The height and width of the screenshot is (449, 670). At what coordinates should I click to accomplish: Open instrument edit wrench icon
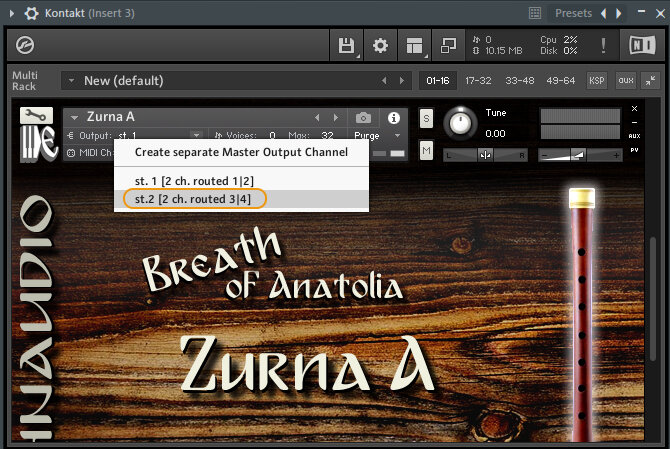[36, 115]
